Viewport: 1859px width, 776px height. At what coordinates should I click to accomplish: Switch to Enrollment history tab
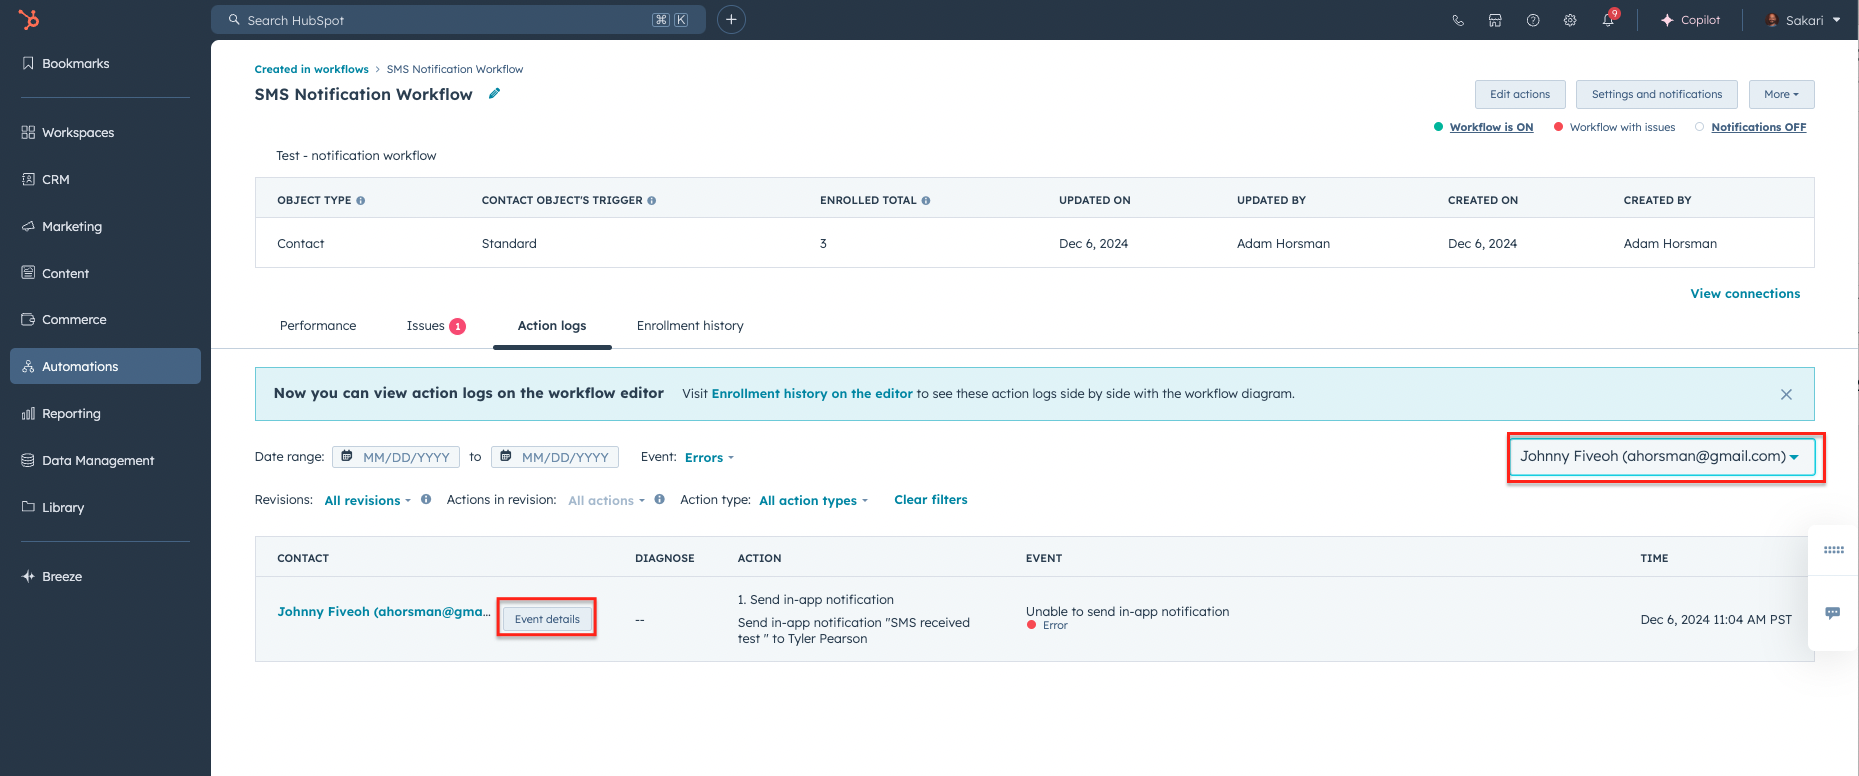(x=690, y=325)
